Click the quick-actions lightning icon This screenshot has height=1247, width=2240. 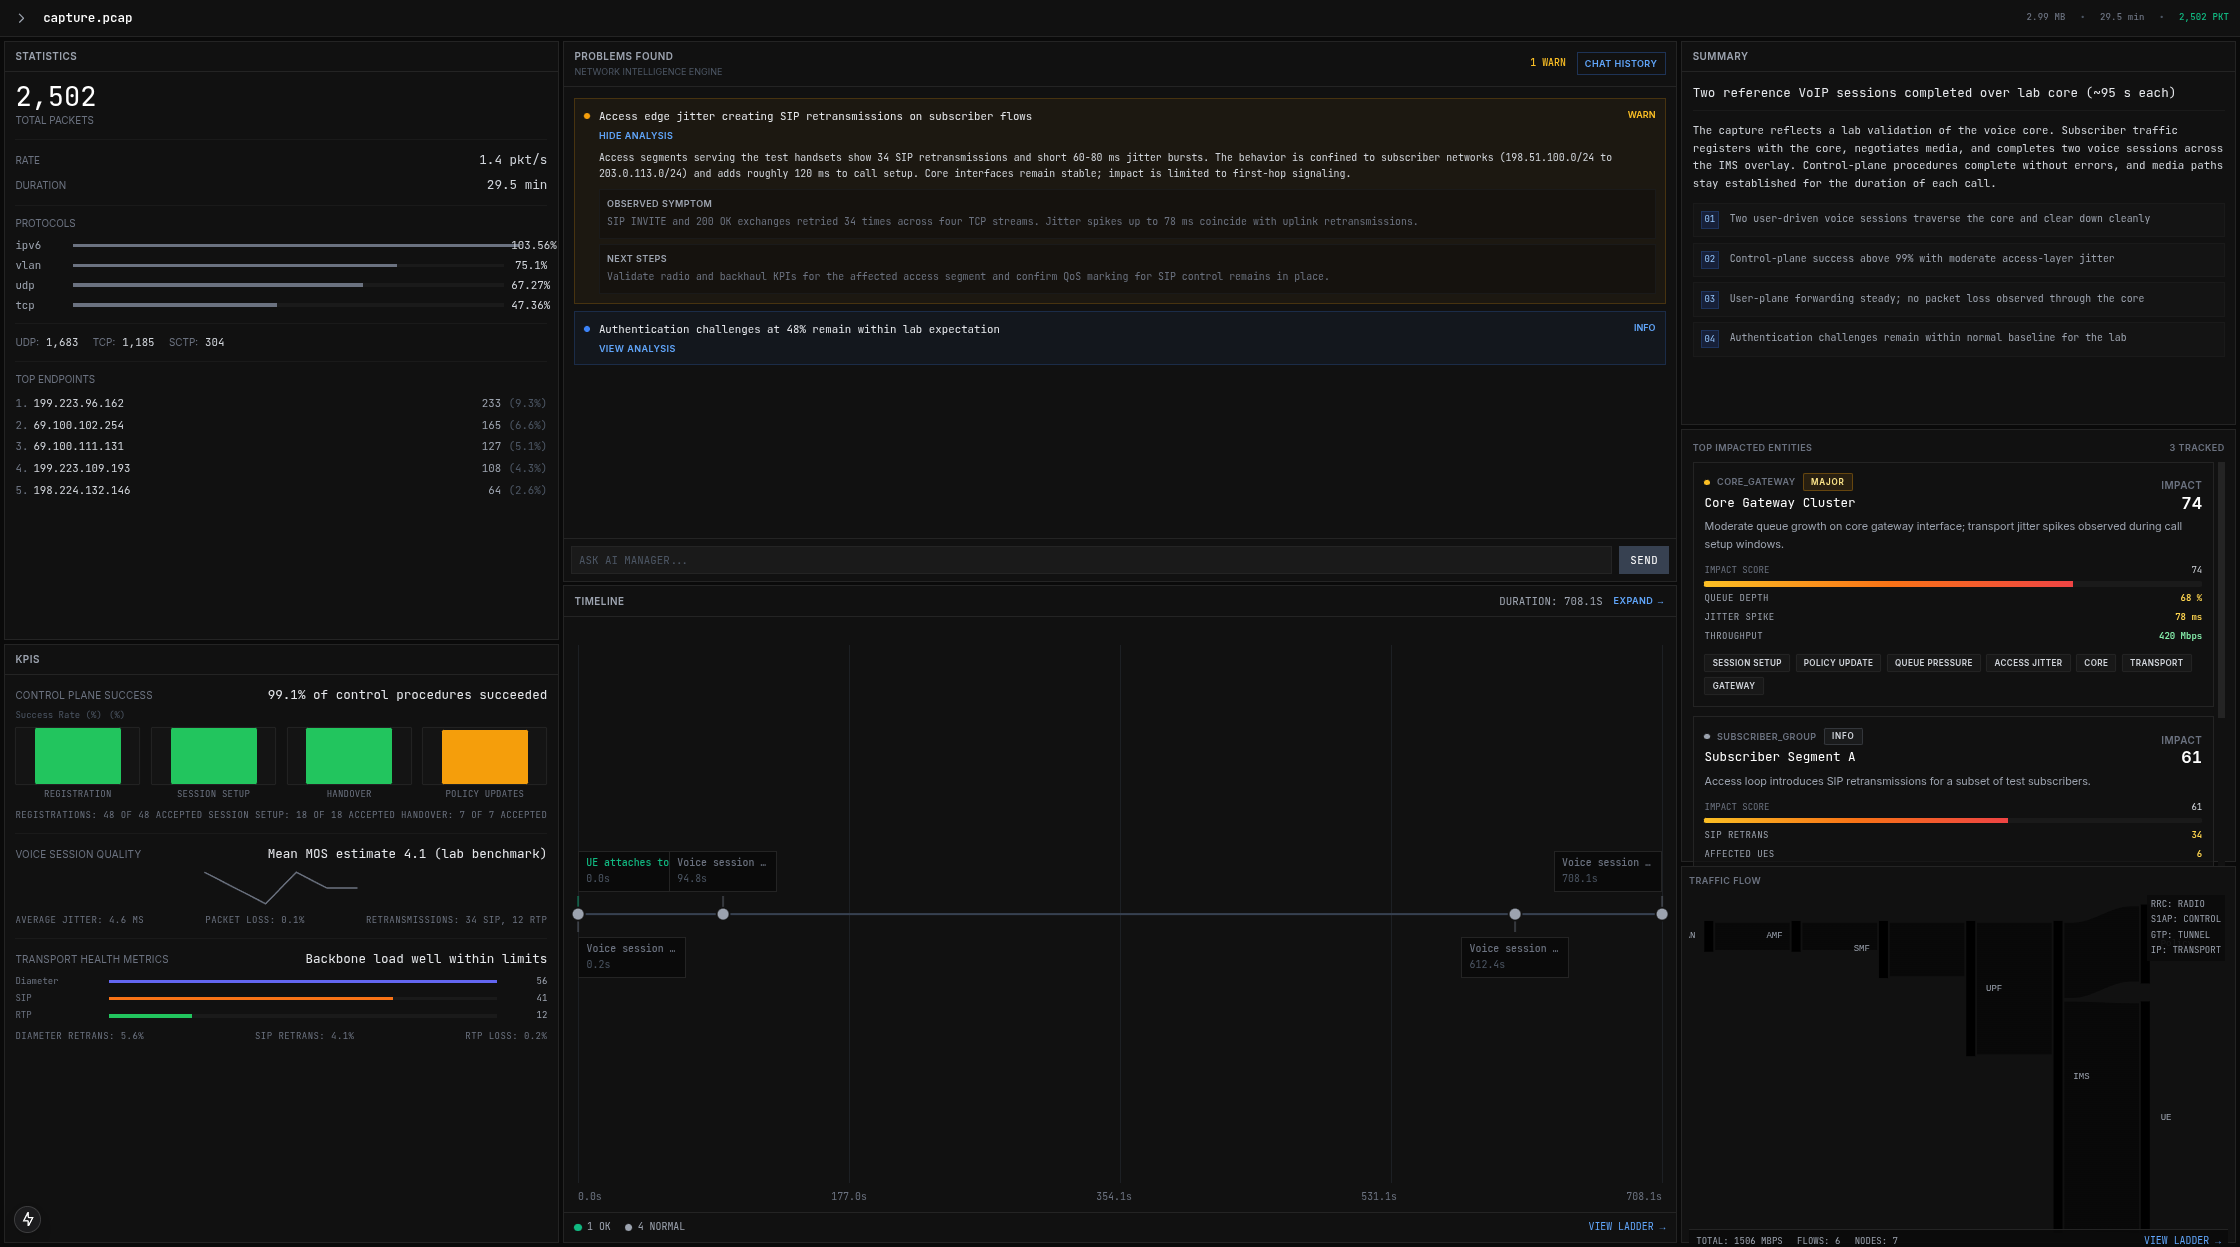point(27,1220)
